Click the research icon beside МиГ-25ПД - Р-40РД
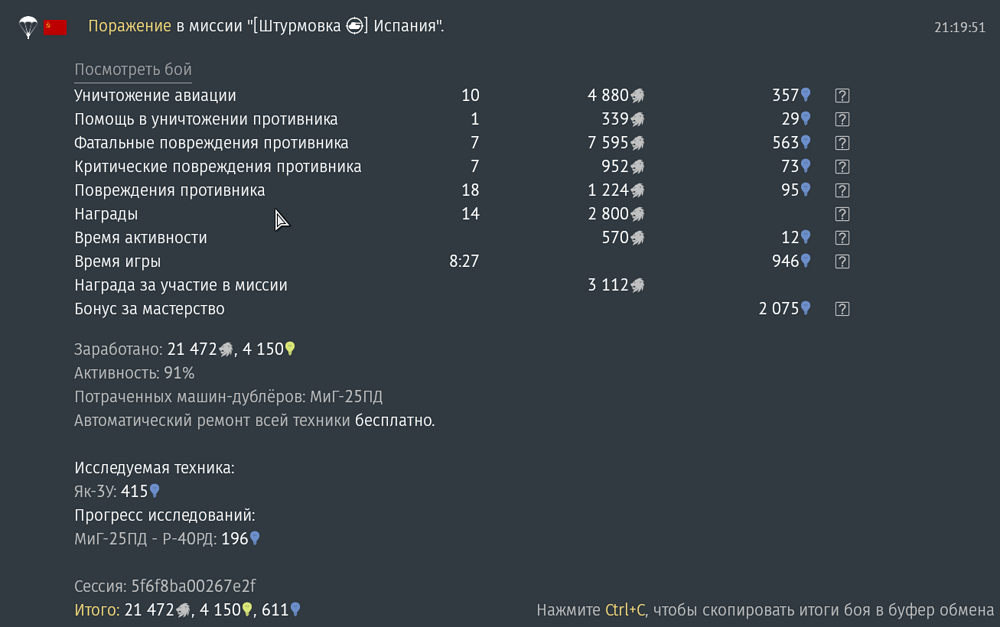 (254, 539)
